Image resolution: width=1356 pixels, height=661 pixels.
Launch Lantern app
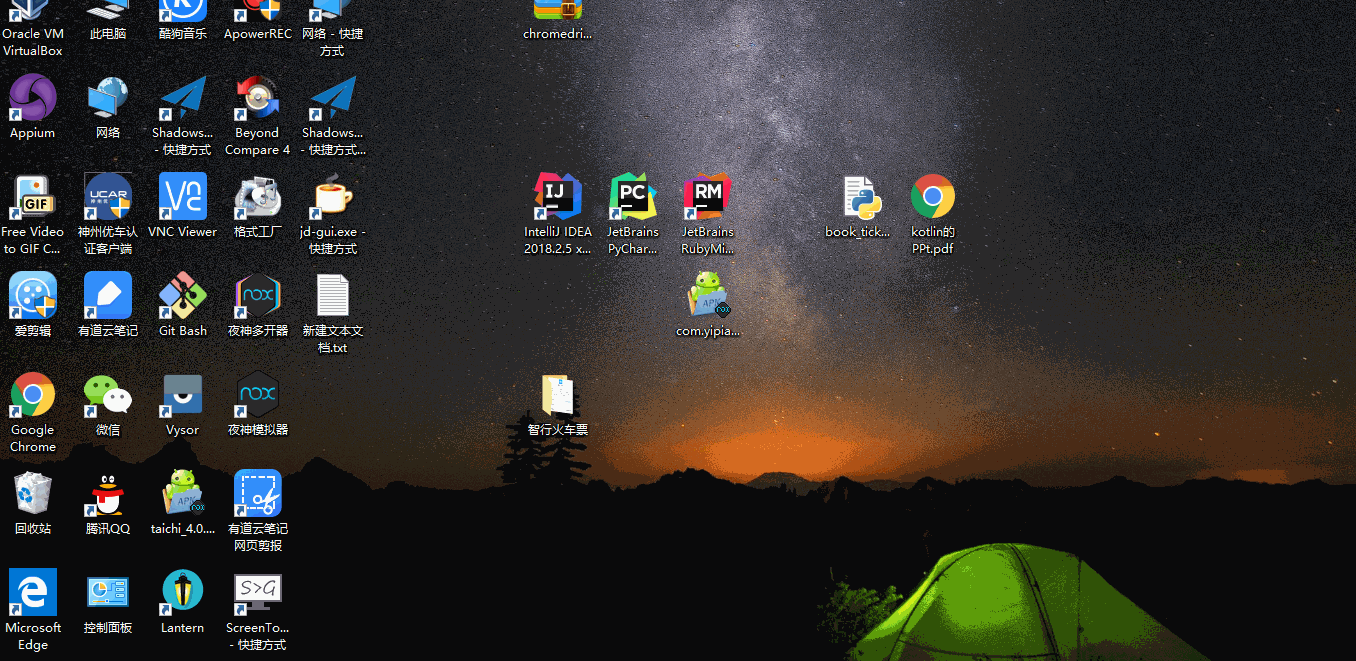point(183,602)
